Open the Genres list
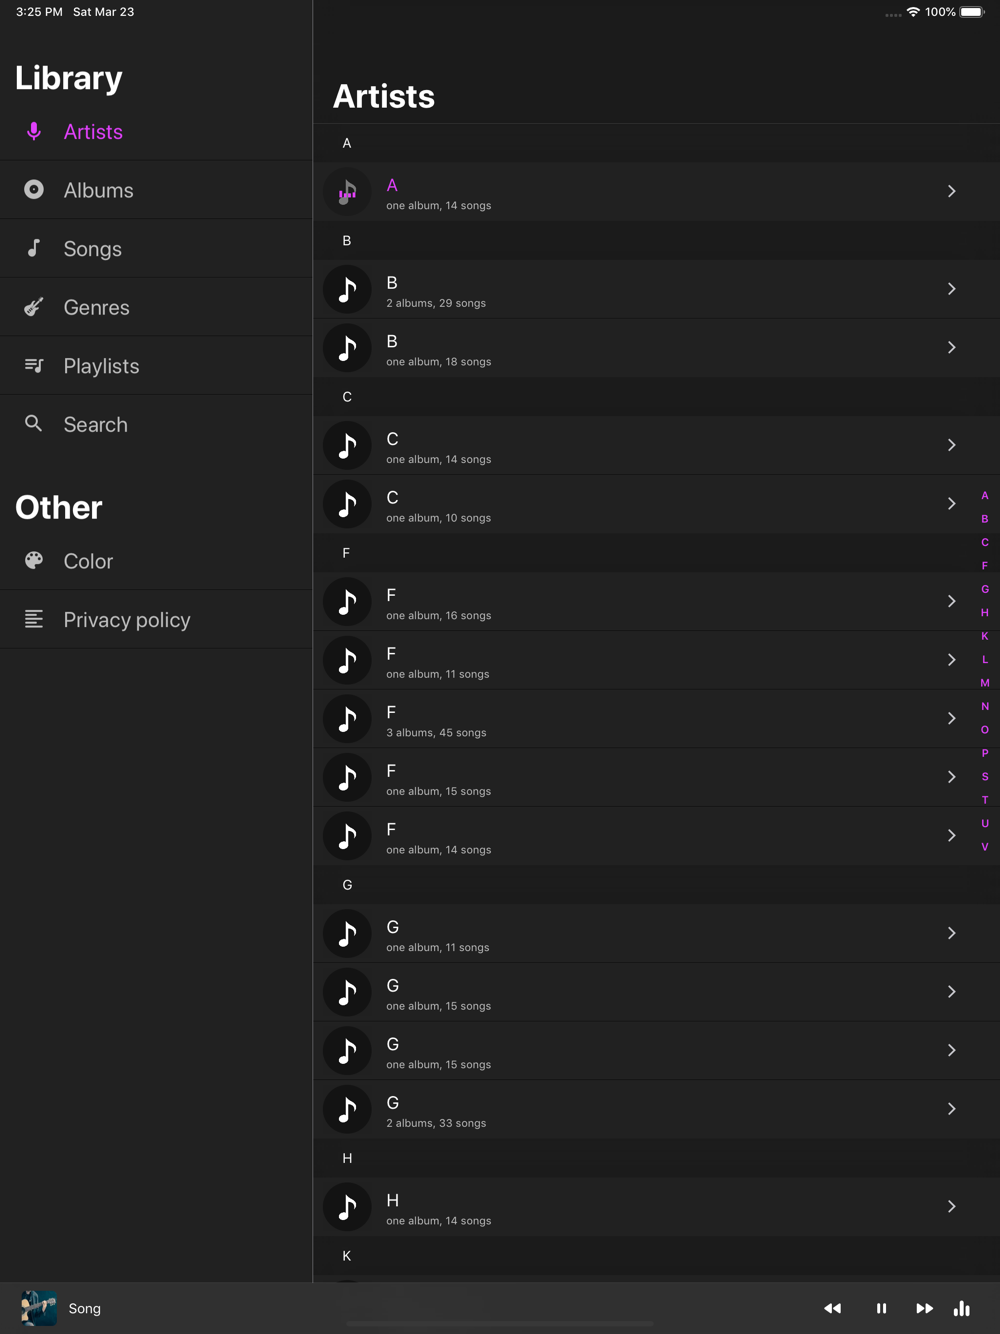Image resolution: width=1000 pixels, height=1334 pixels. coord(96,307)
